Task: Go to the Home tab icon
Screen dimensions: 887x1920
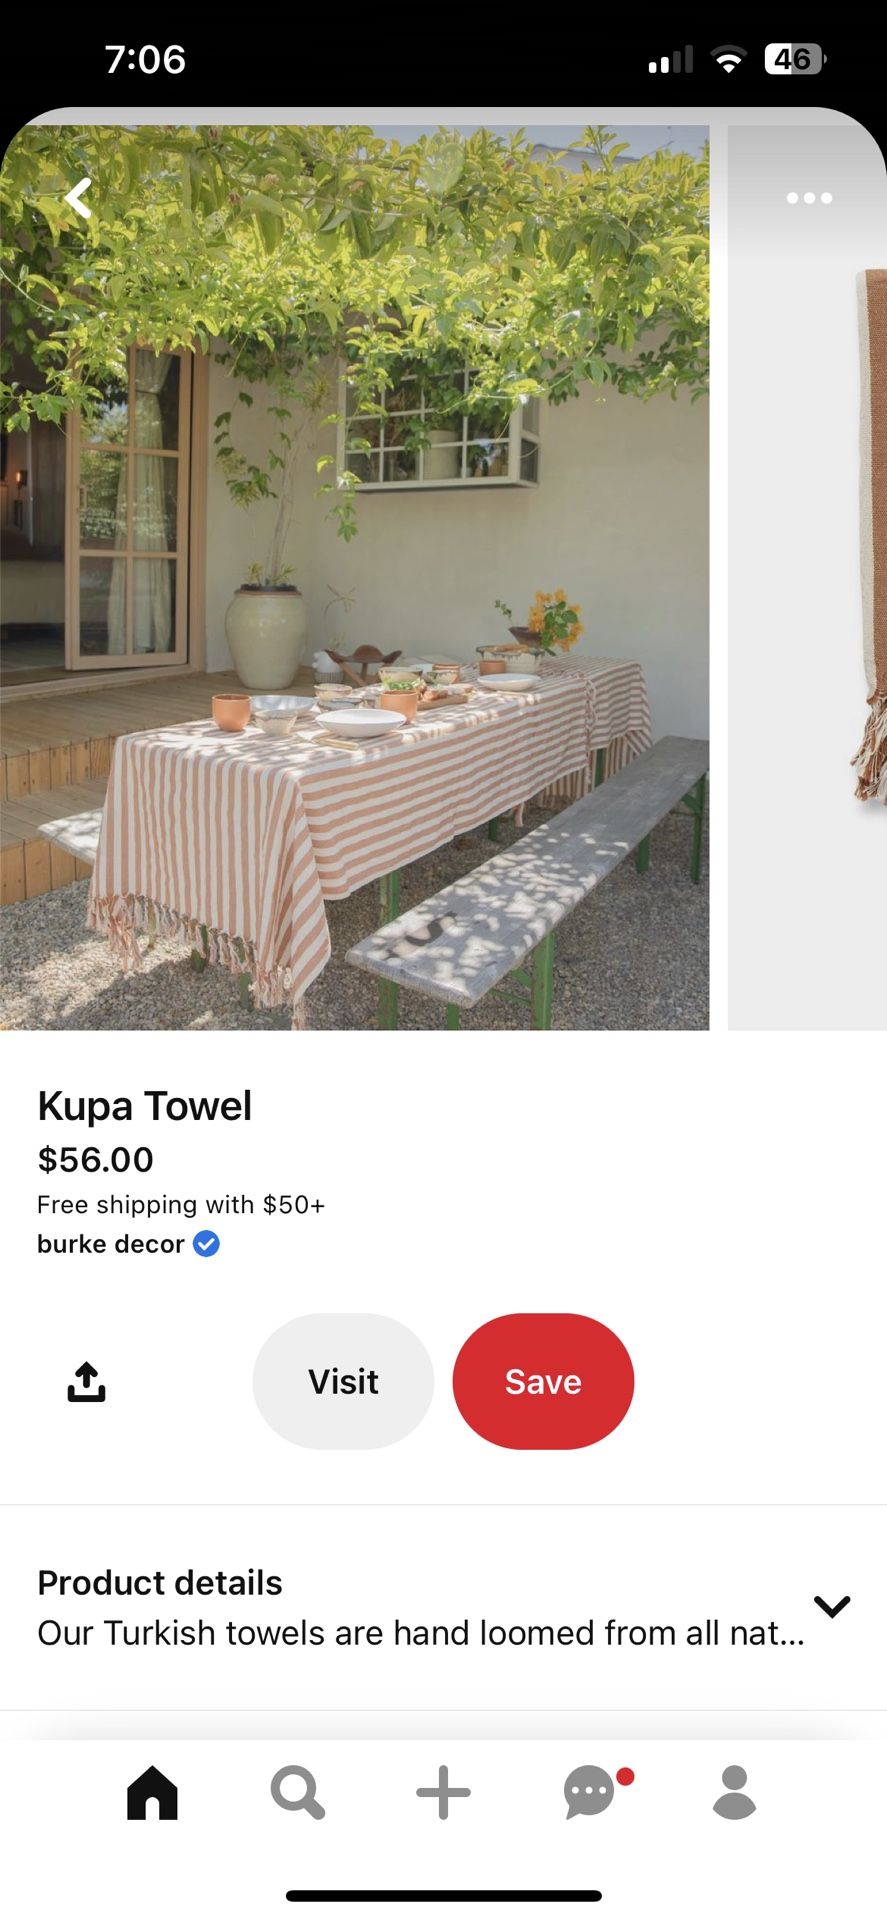Action: (152, 1792)
